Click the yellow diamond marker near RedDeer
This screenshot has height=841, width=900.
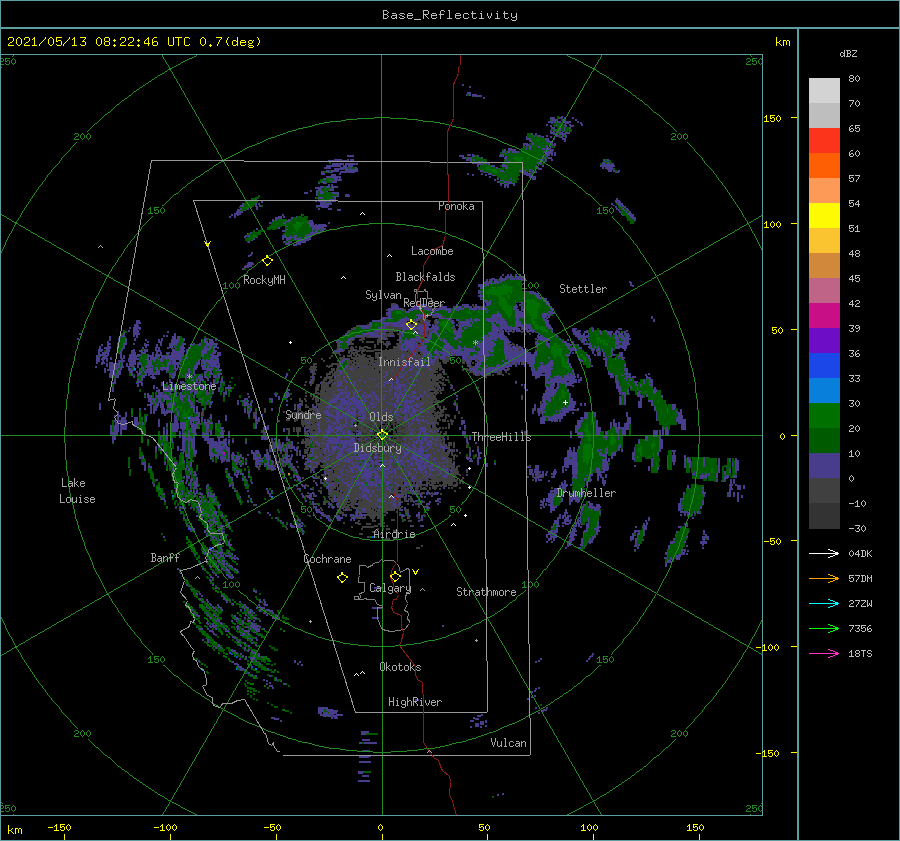[x=411, y=324]
